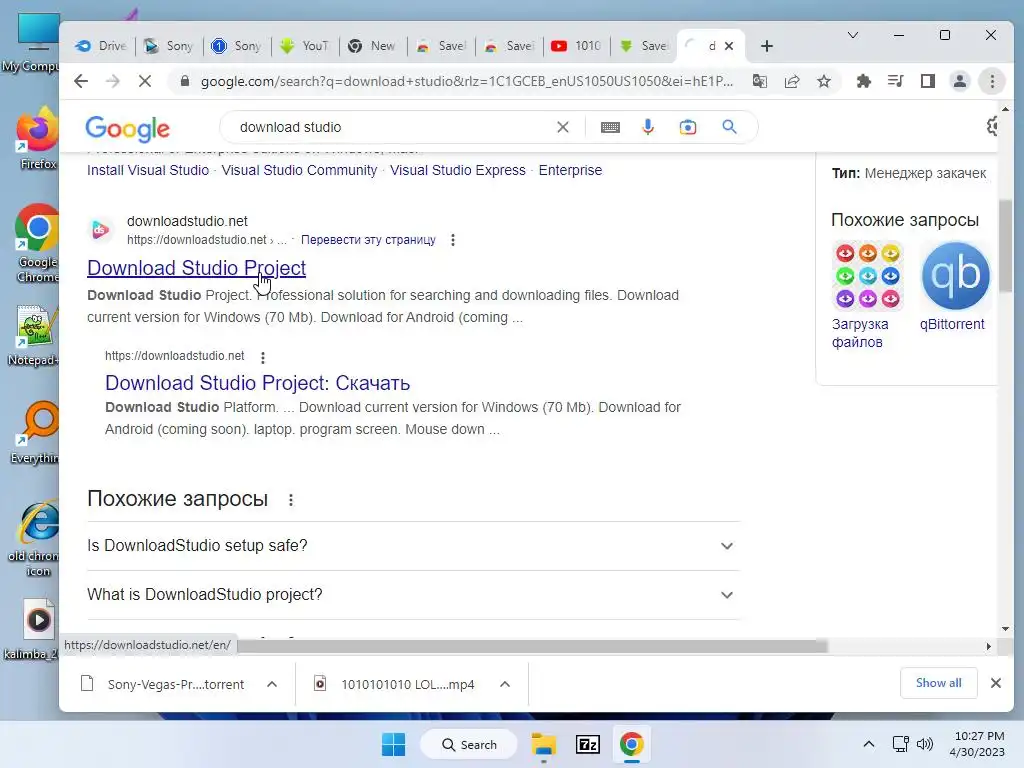
Task: Close the active search tab
Action: coord(729,46)
